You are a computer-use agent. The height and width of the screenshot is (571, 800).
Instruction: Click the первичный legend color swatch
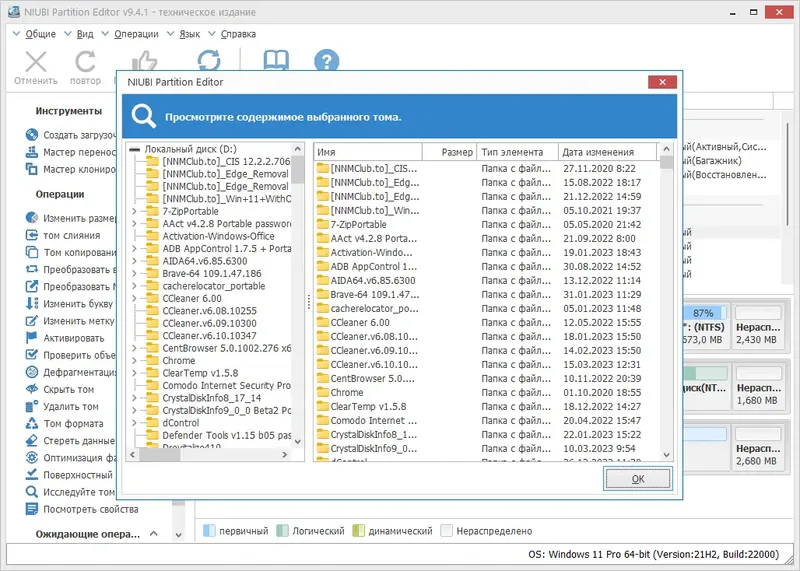(x=209, y=531)
